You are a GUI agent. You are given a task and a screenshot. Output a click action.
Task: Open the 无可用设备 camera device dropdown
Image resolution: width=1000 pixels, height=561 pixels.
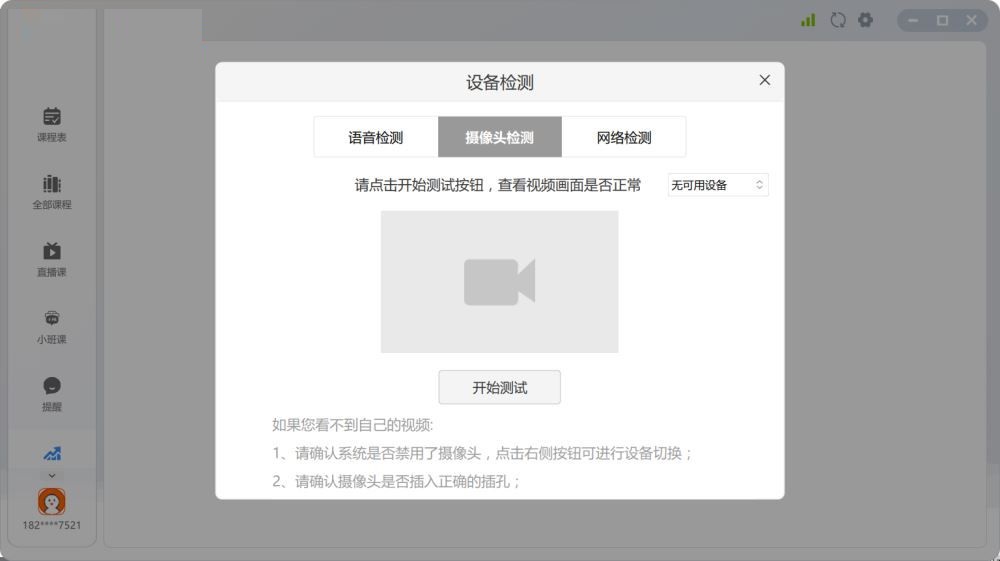tap(718, 185)
